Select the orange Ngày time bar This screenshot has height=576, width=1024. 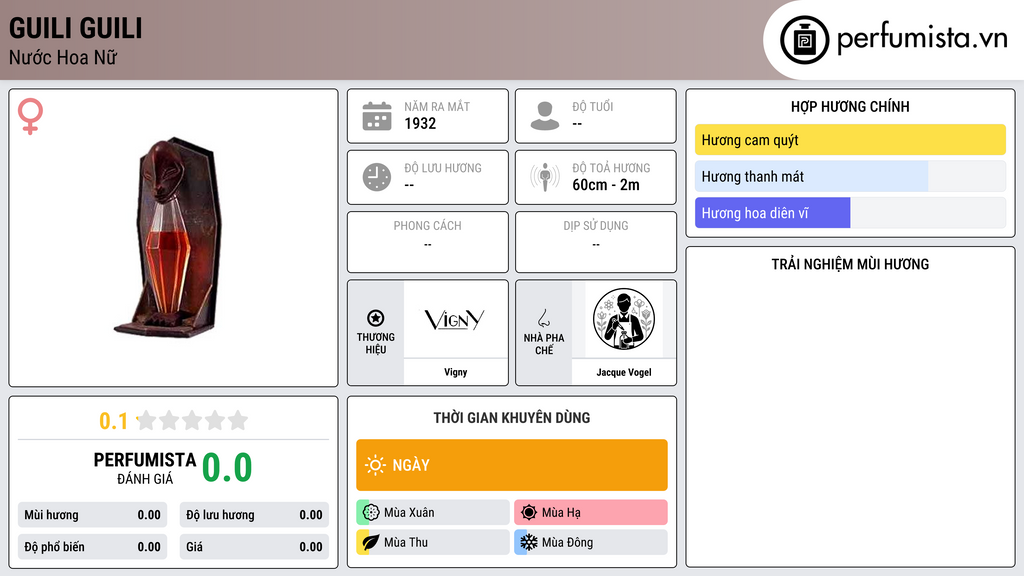pos(512,465)
